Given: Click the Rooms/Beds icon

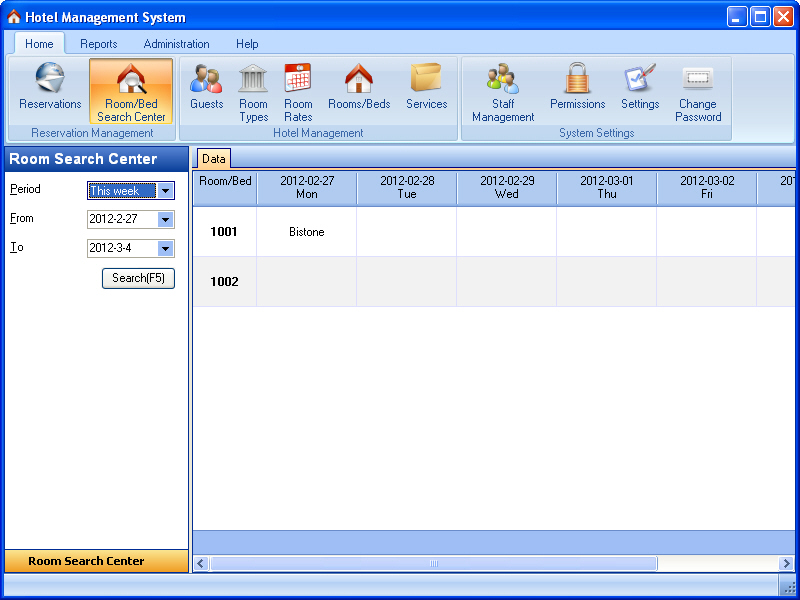Looking at the screenshot, I should click(x=358, y=88).
